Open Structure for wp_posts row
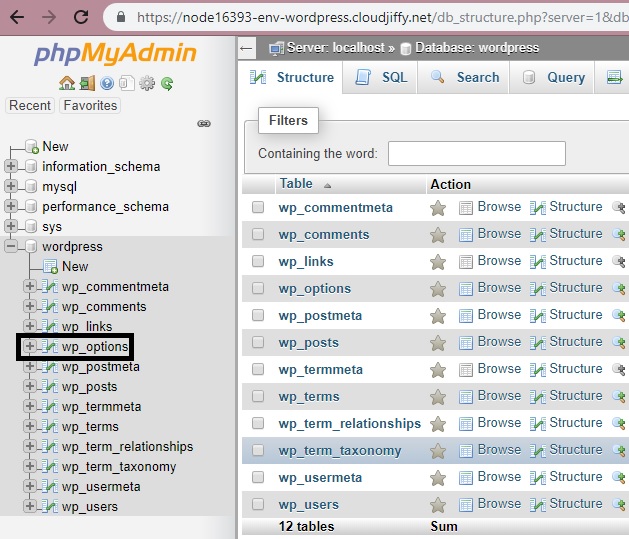Image resolution: width=629 pixels, height=539 pixels. tap(566, 342)
